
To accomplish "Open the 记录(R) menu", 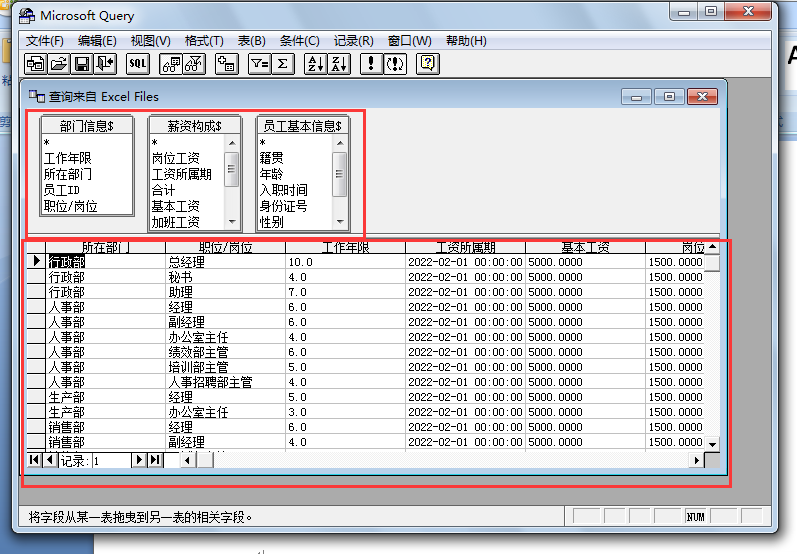I will tap(353, 41).
